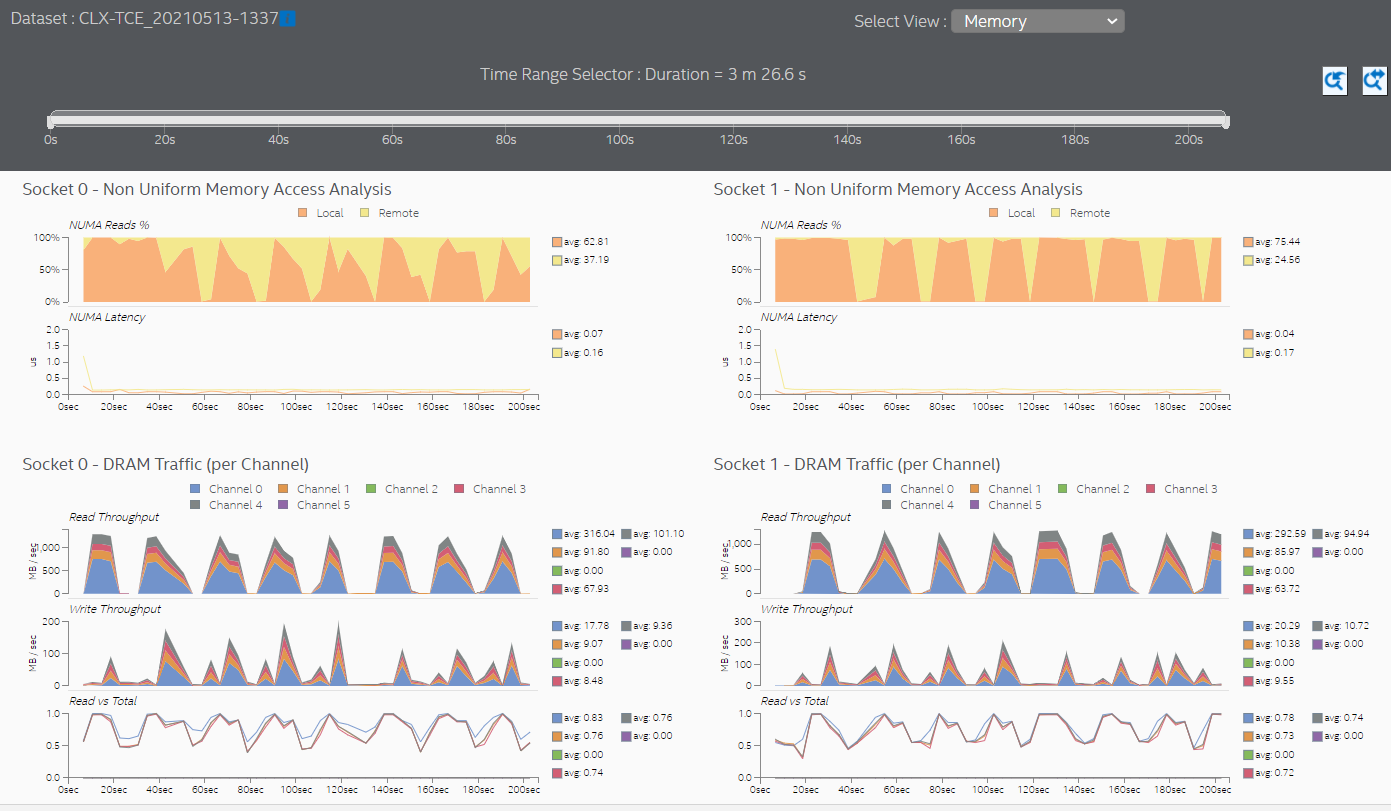The image size is (1391, 811).
Task: Click the Socket 0 NUMA Reads % area chart
Action: tap(300, 270)
